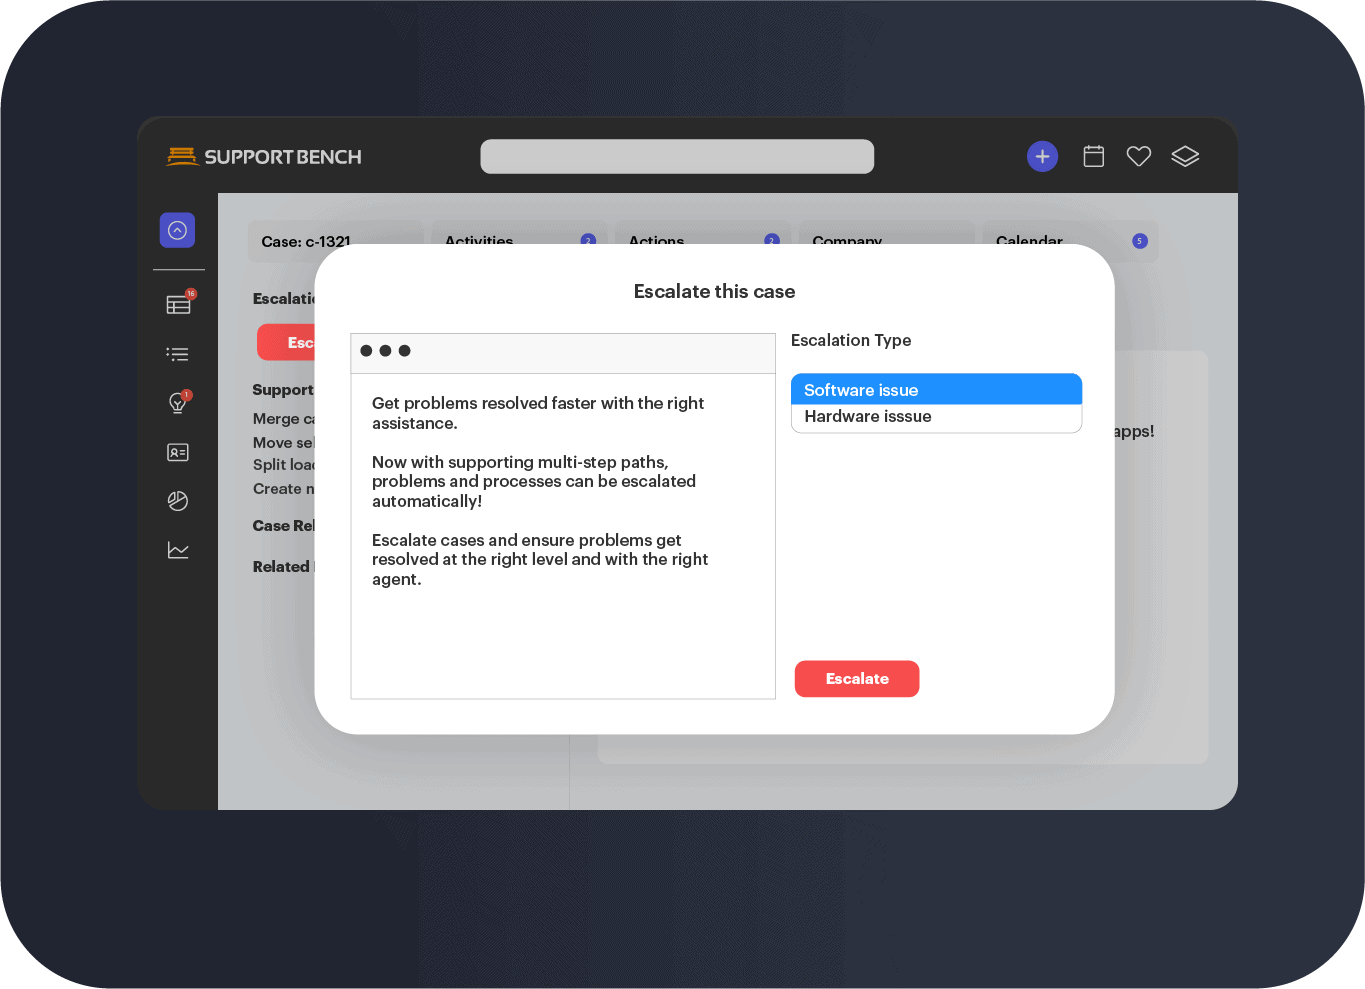Switch to the Activities tab

478,241
